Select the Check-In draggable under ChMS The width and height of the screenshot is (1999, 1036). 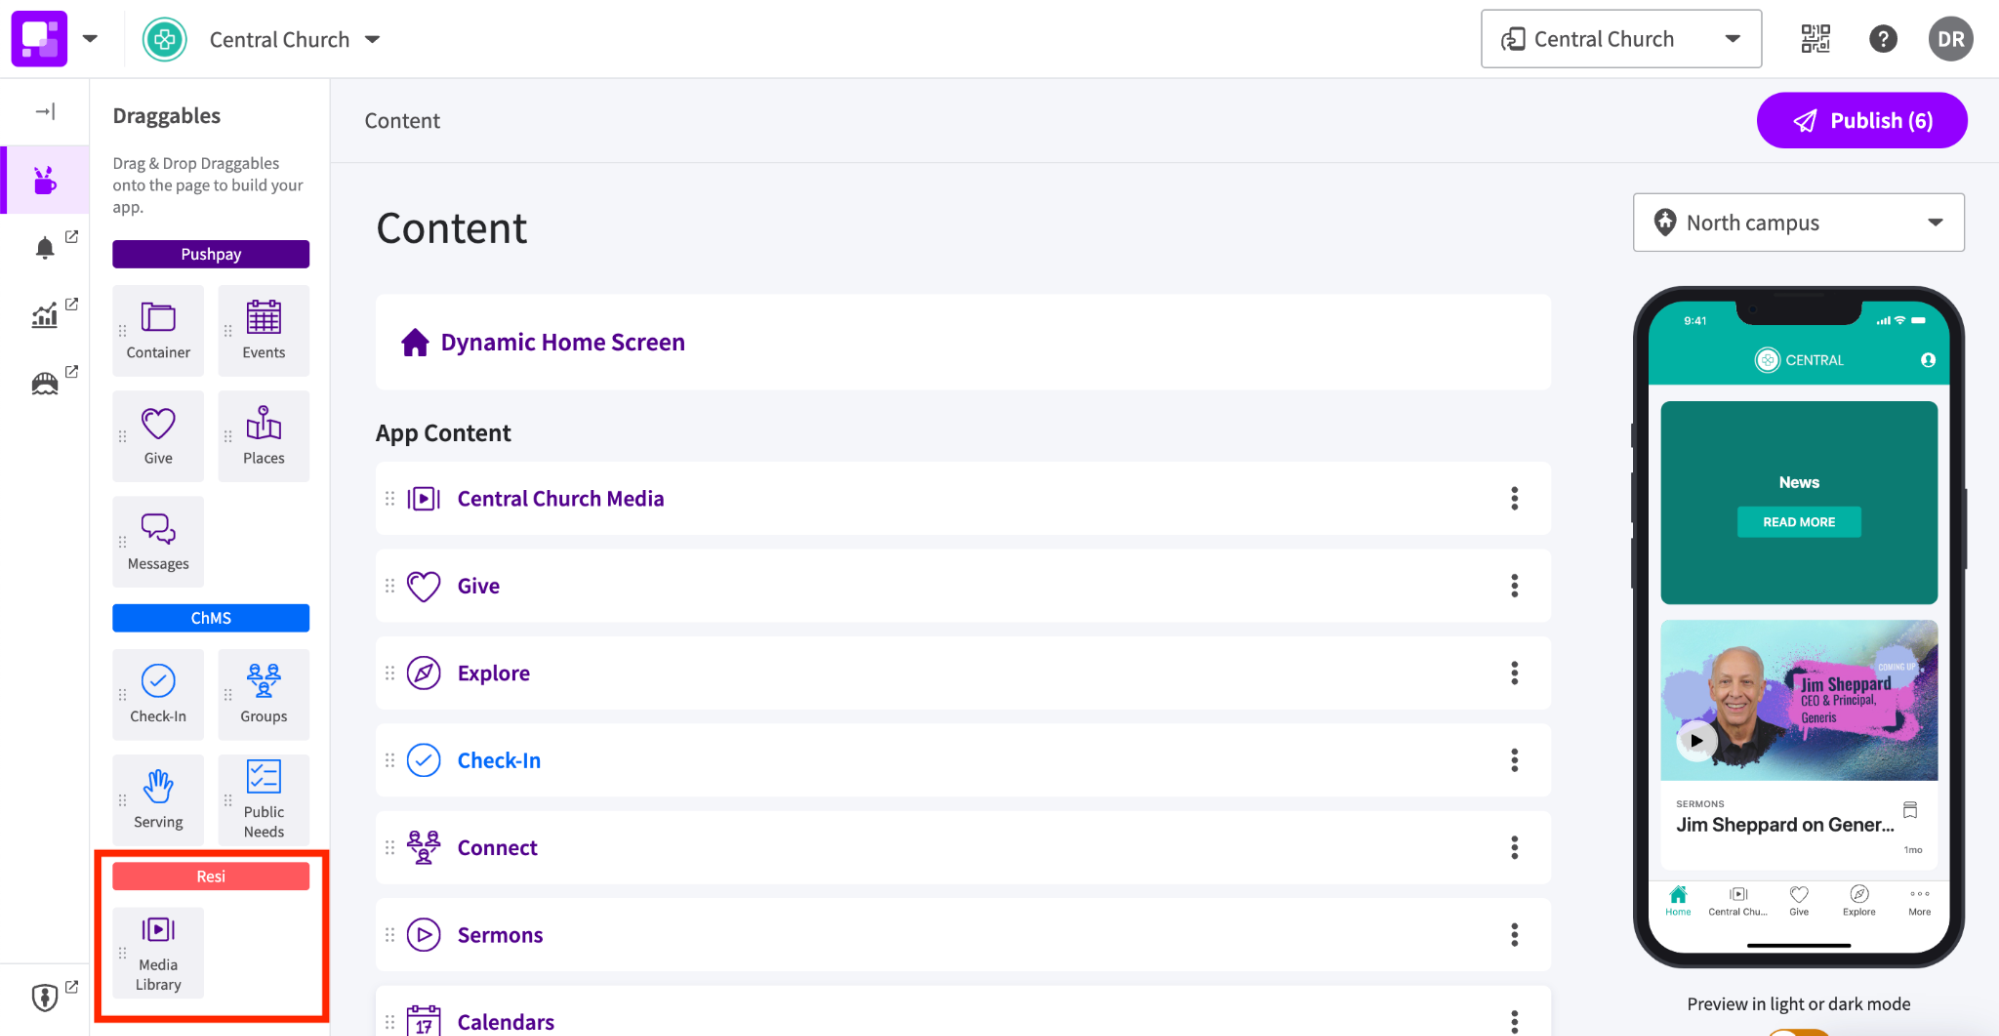157,693
